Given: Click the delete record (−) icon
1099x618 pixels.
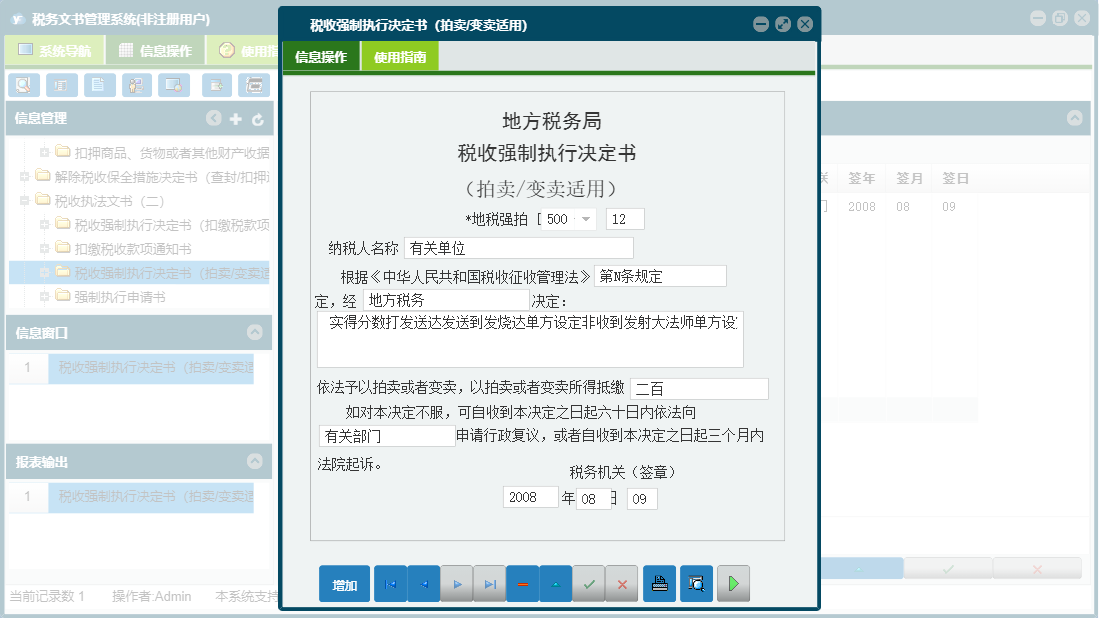Looking at the screenshot, I should 523,583.
